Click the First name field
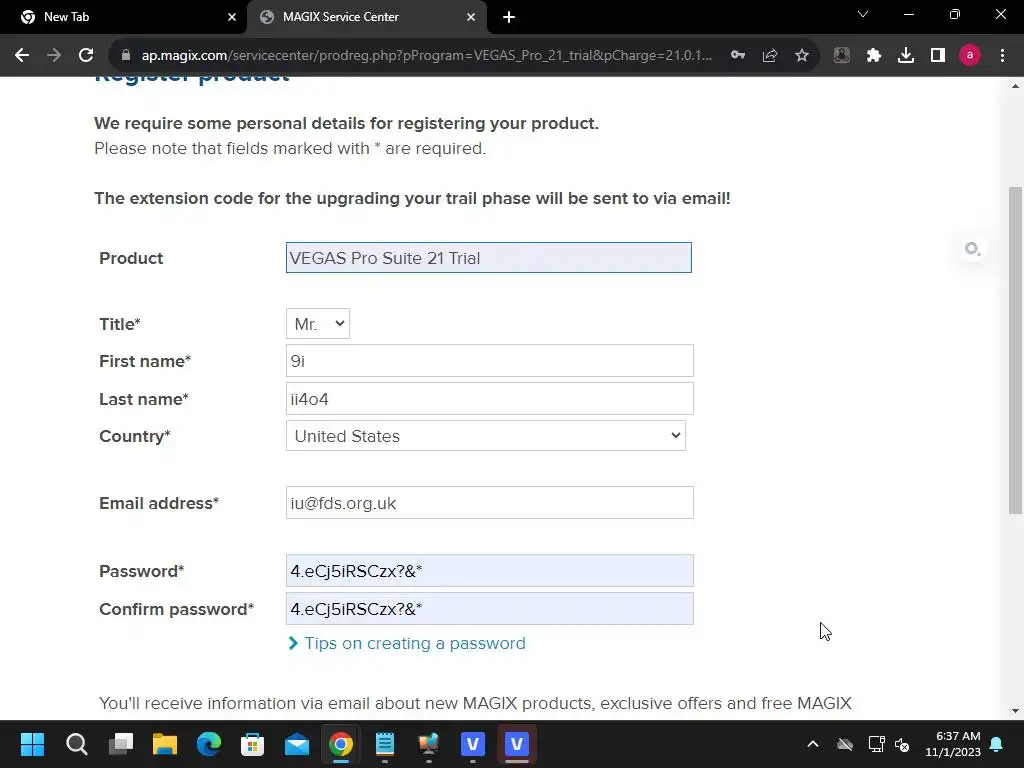Screen dimensions: 1024x768 (x=490, y=361)
